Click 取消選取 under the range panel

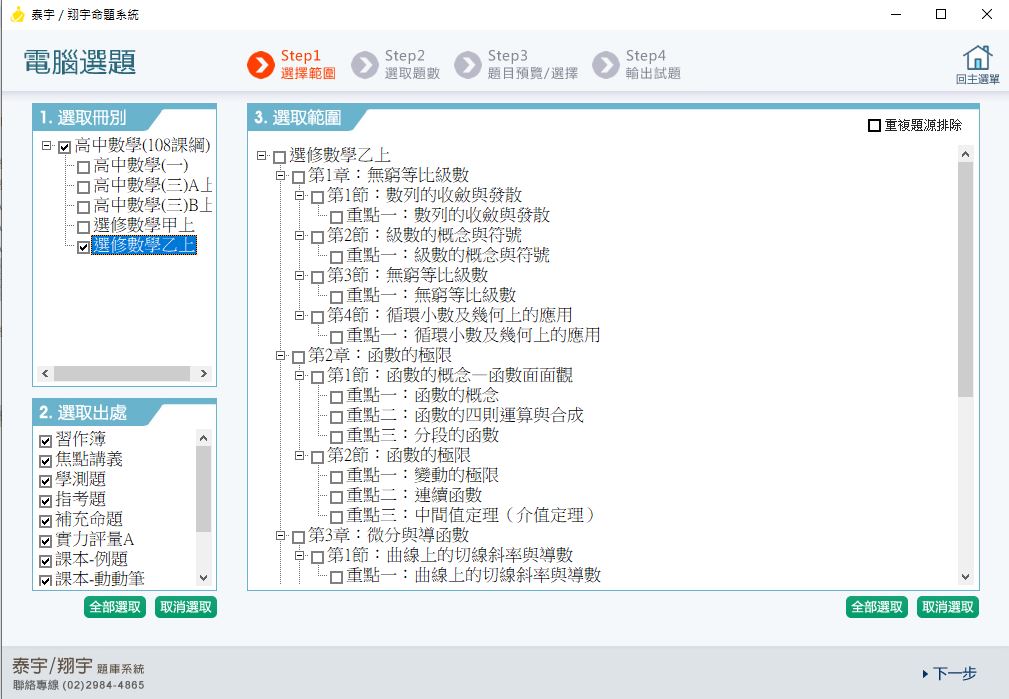948,607
